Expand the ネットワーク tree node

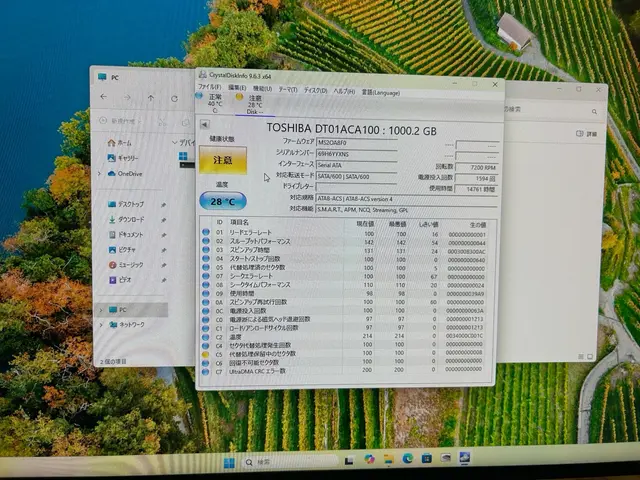click(100, 324)
